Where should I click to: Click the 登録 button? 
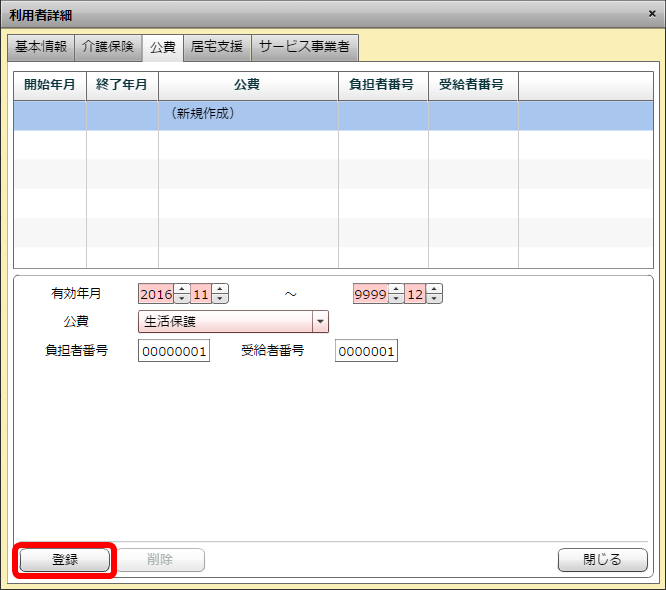[65, 560]
